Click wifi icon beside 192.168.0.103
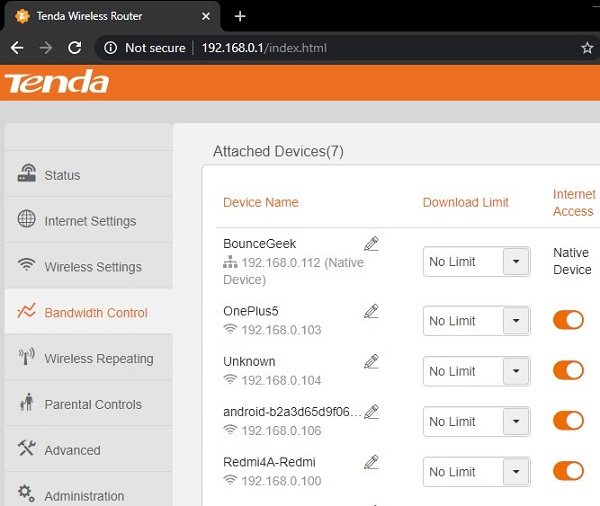Viewport: 600px width, 506px height. coord(230,329)
